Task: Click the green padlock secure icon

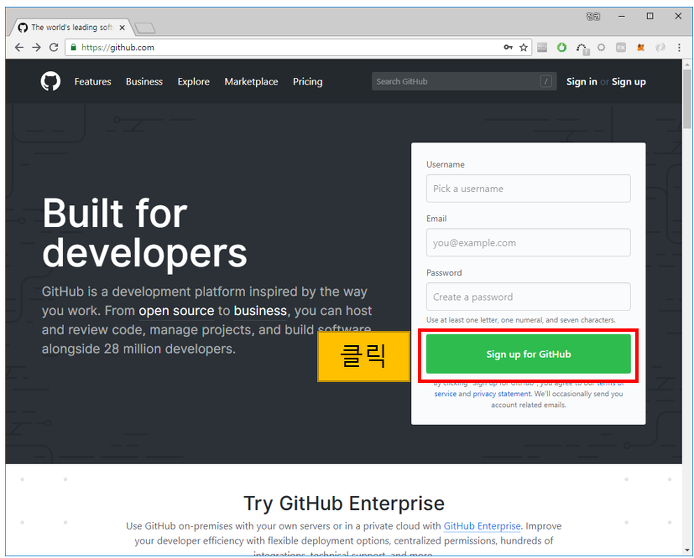Action: click(73, 47)
